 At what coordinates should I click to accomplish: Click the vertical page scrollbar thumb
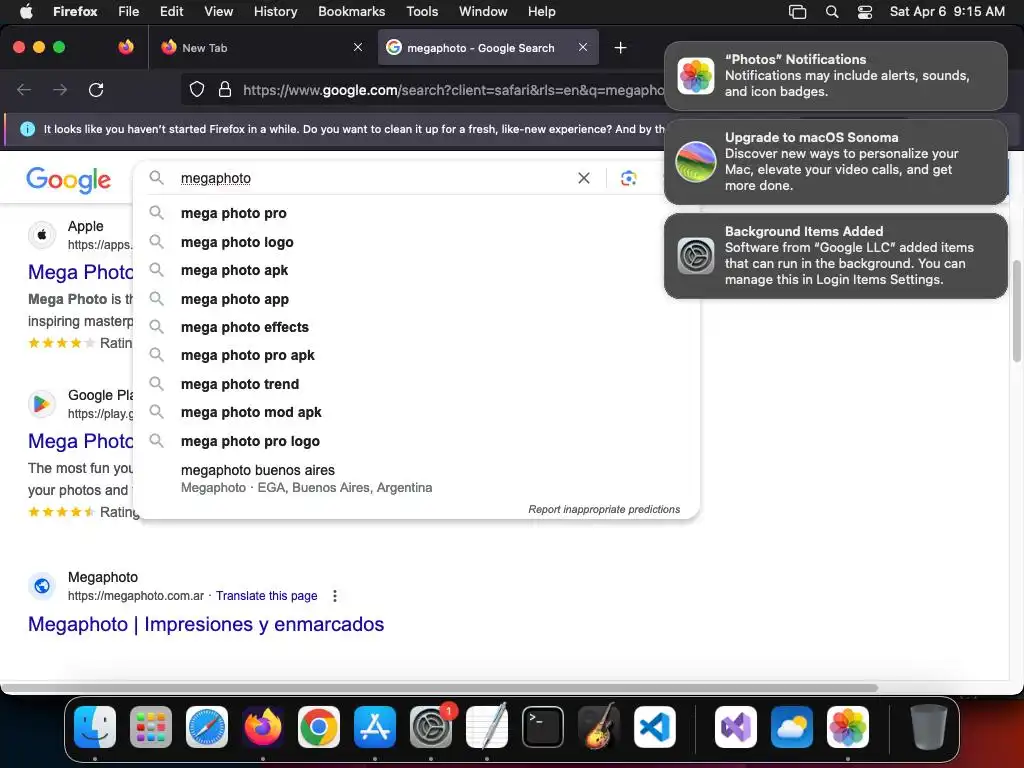[1016, 311]
